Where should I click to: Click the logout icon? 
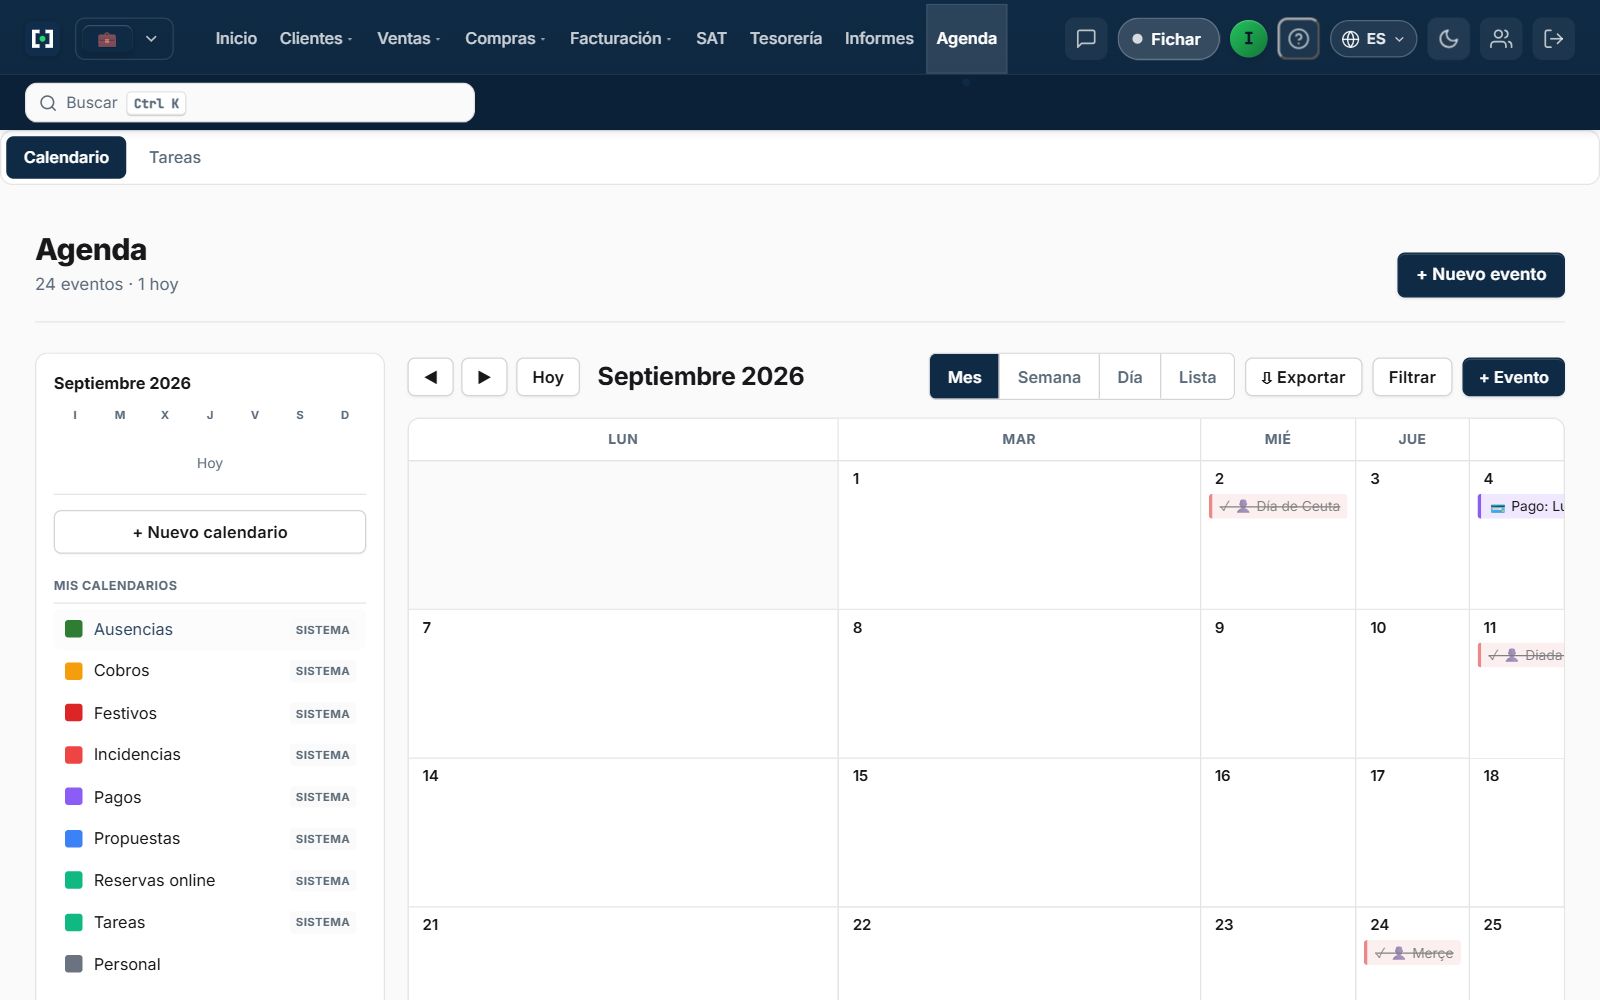point(1554,39)
